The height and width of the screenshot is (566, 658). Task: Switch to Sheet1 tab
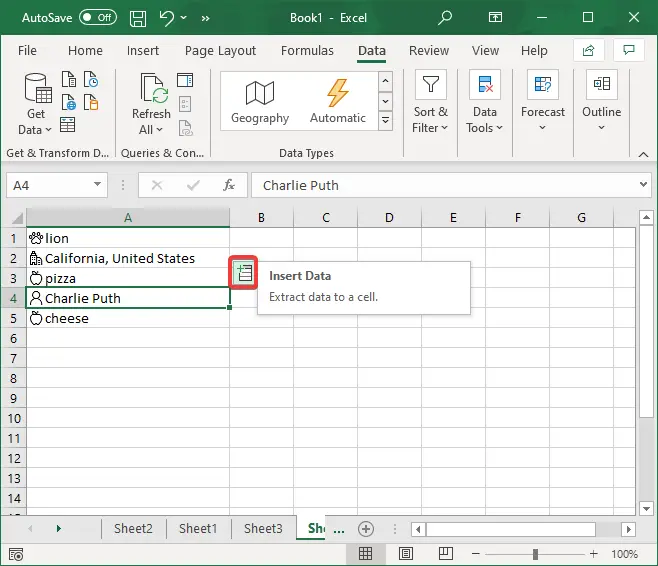point(198,529)
